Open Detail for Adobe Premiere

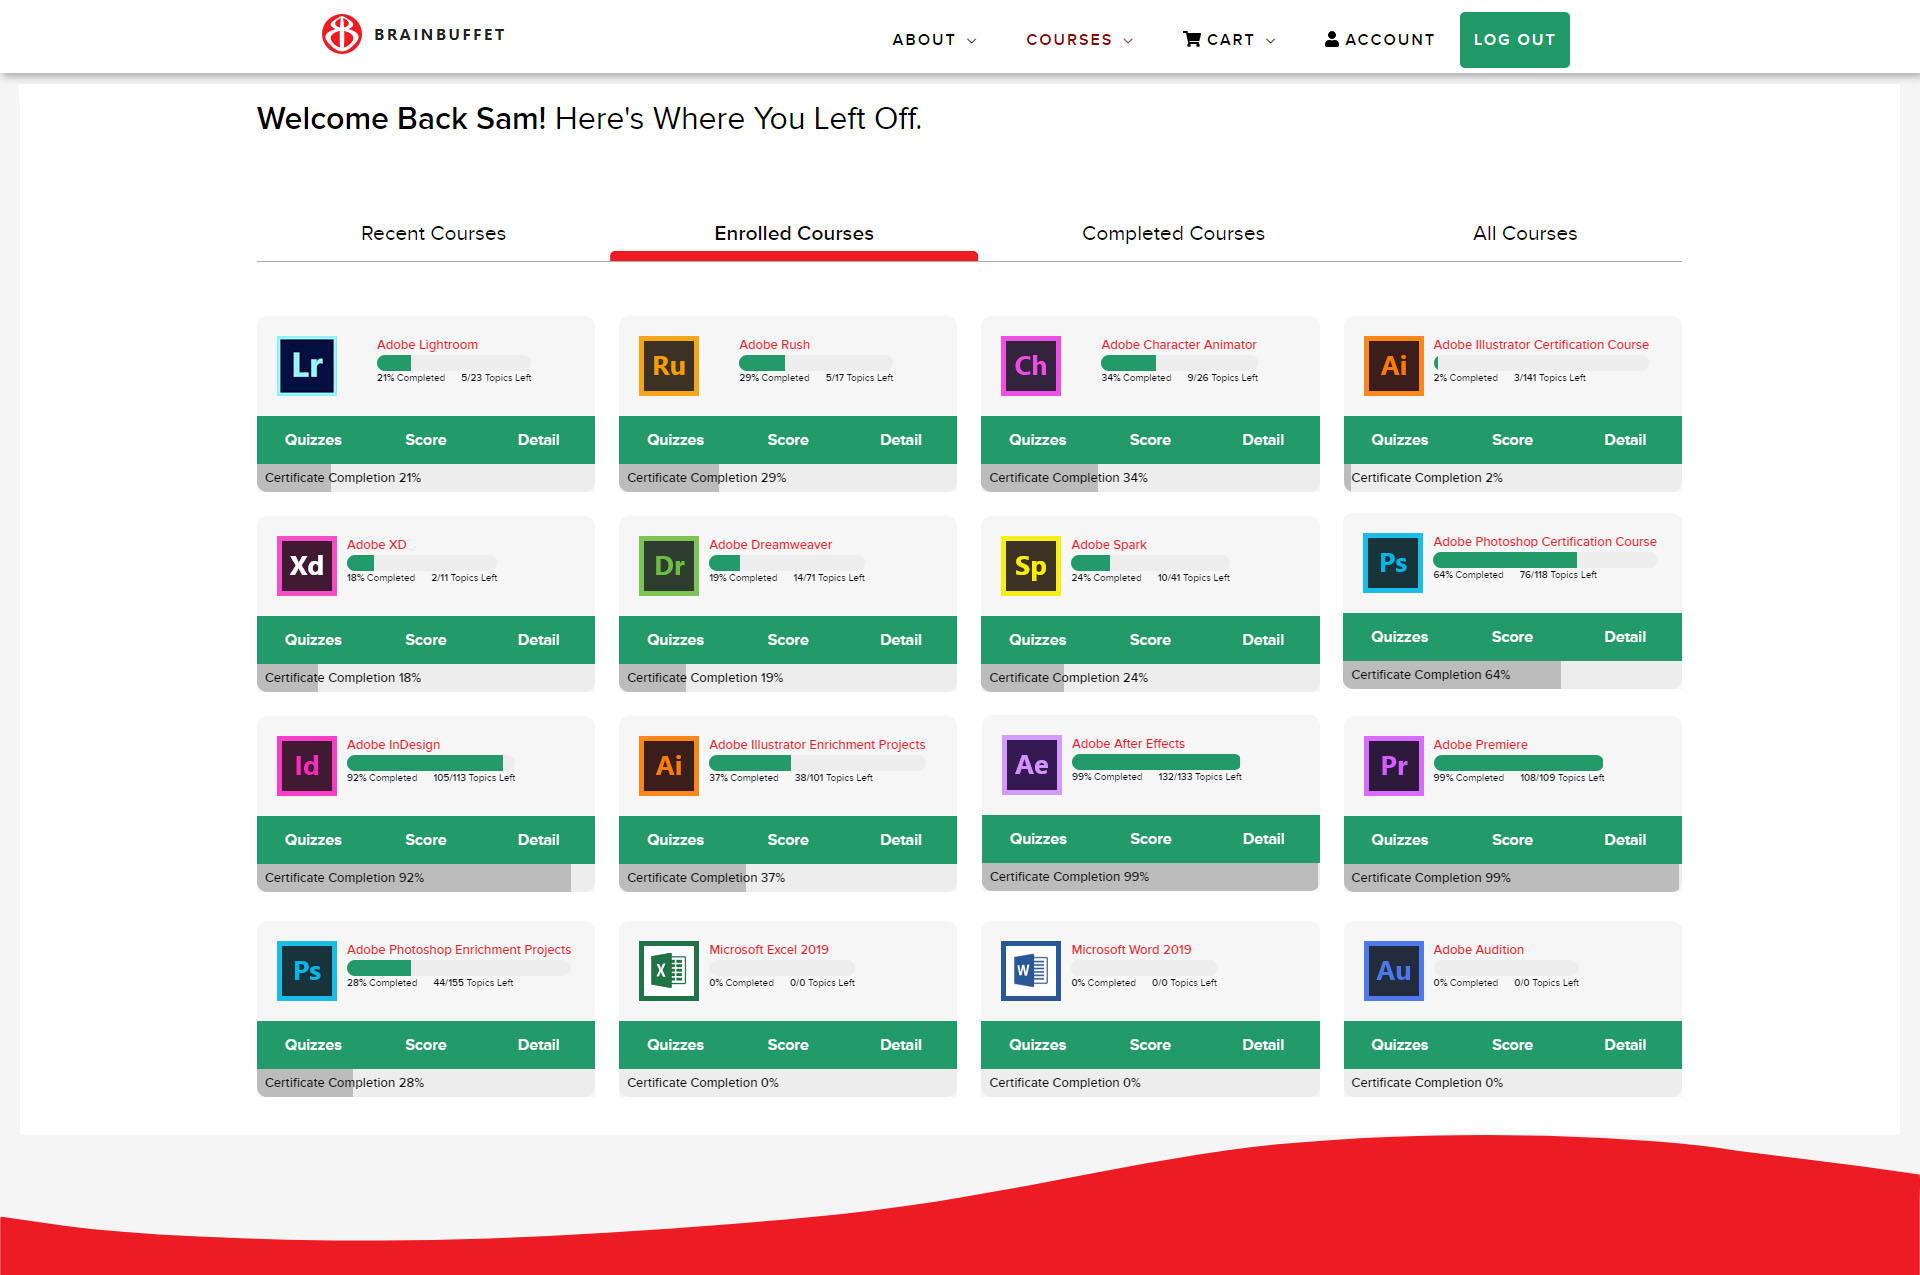[1625, 840]
